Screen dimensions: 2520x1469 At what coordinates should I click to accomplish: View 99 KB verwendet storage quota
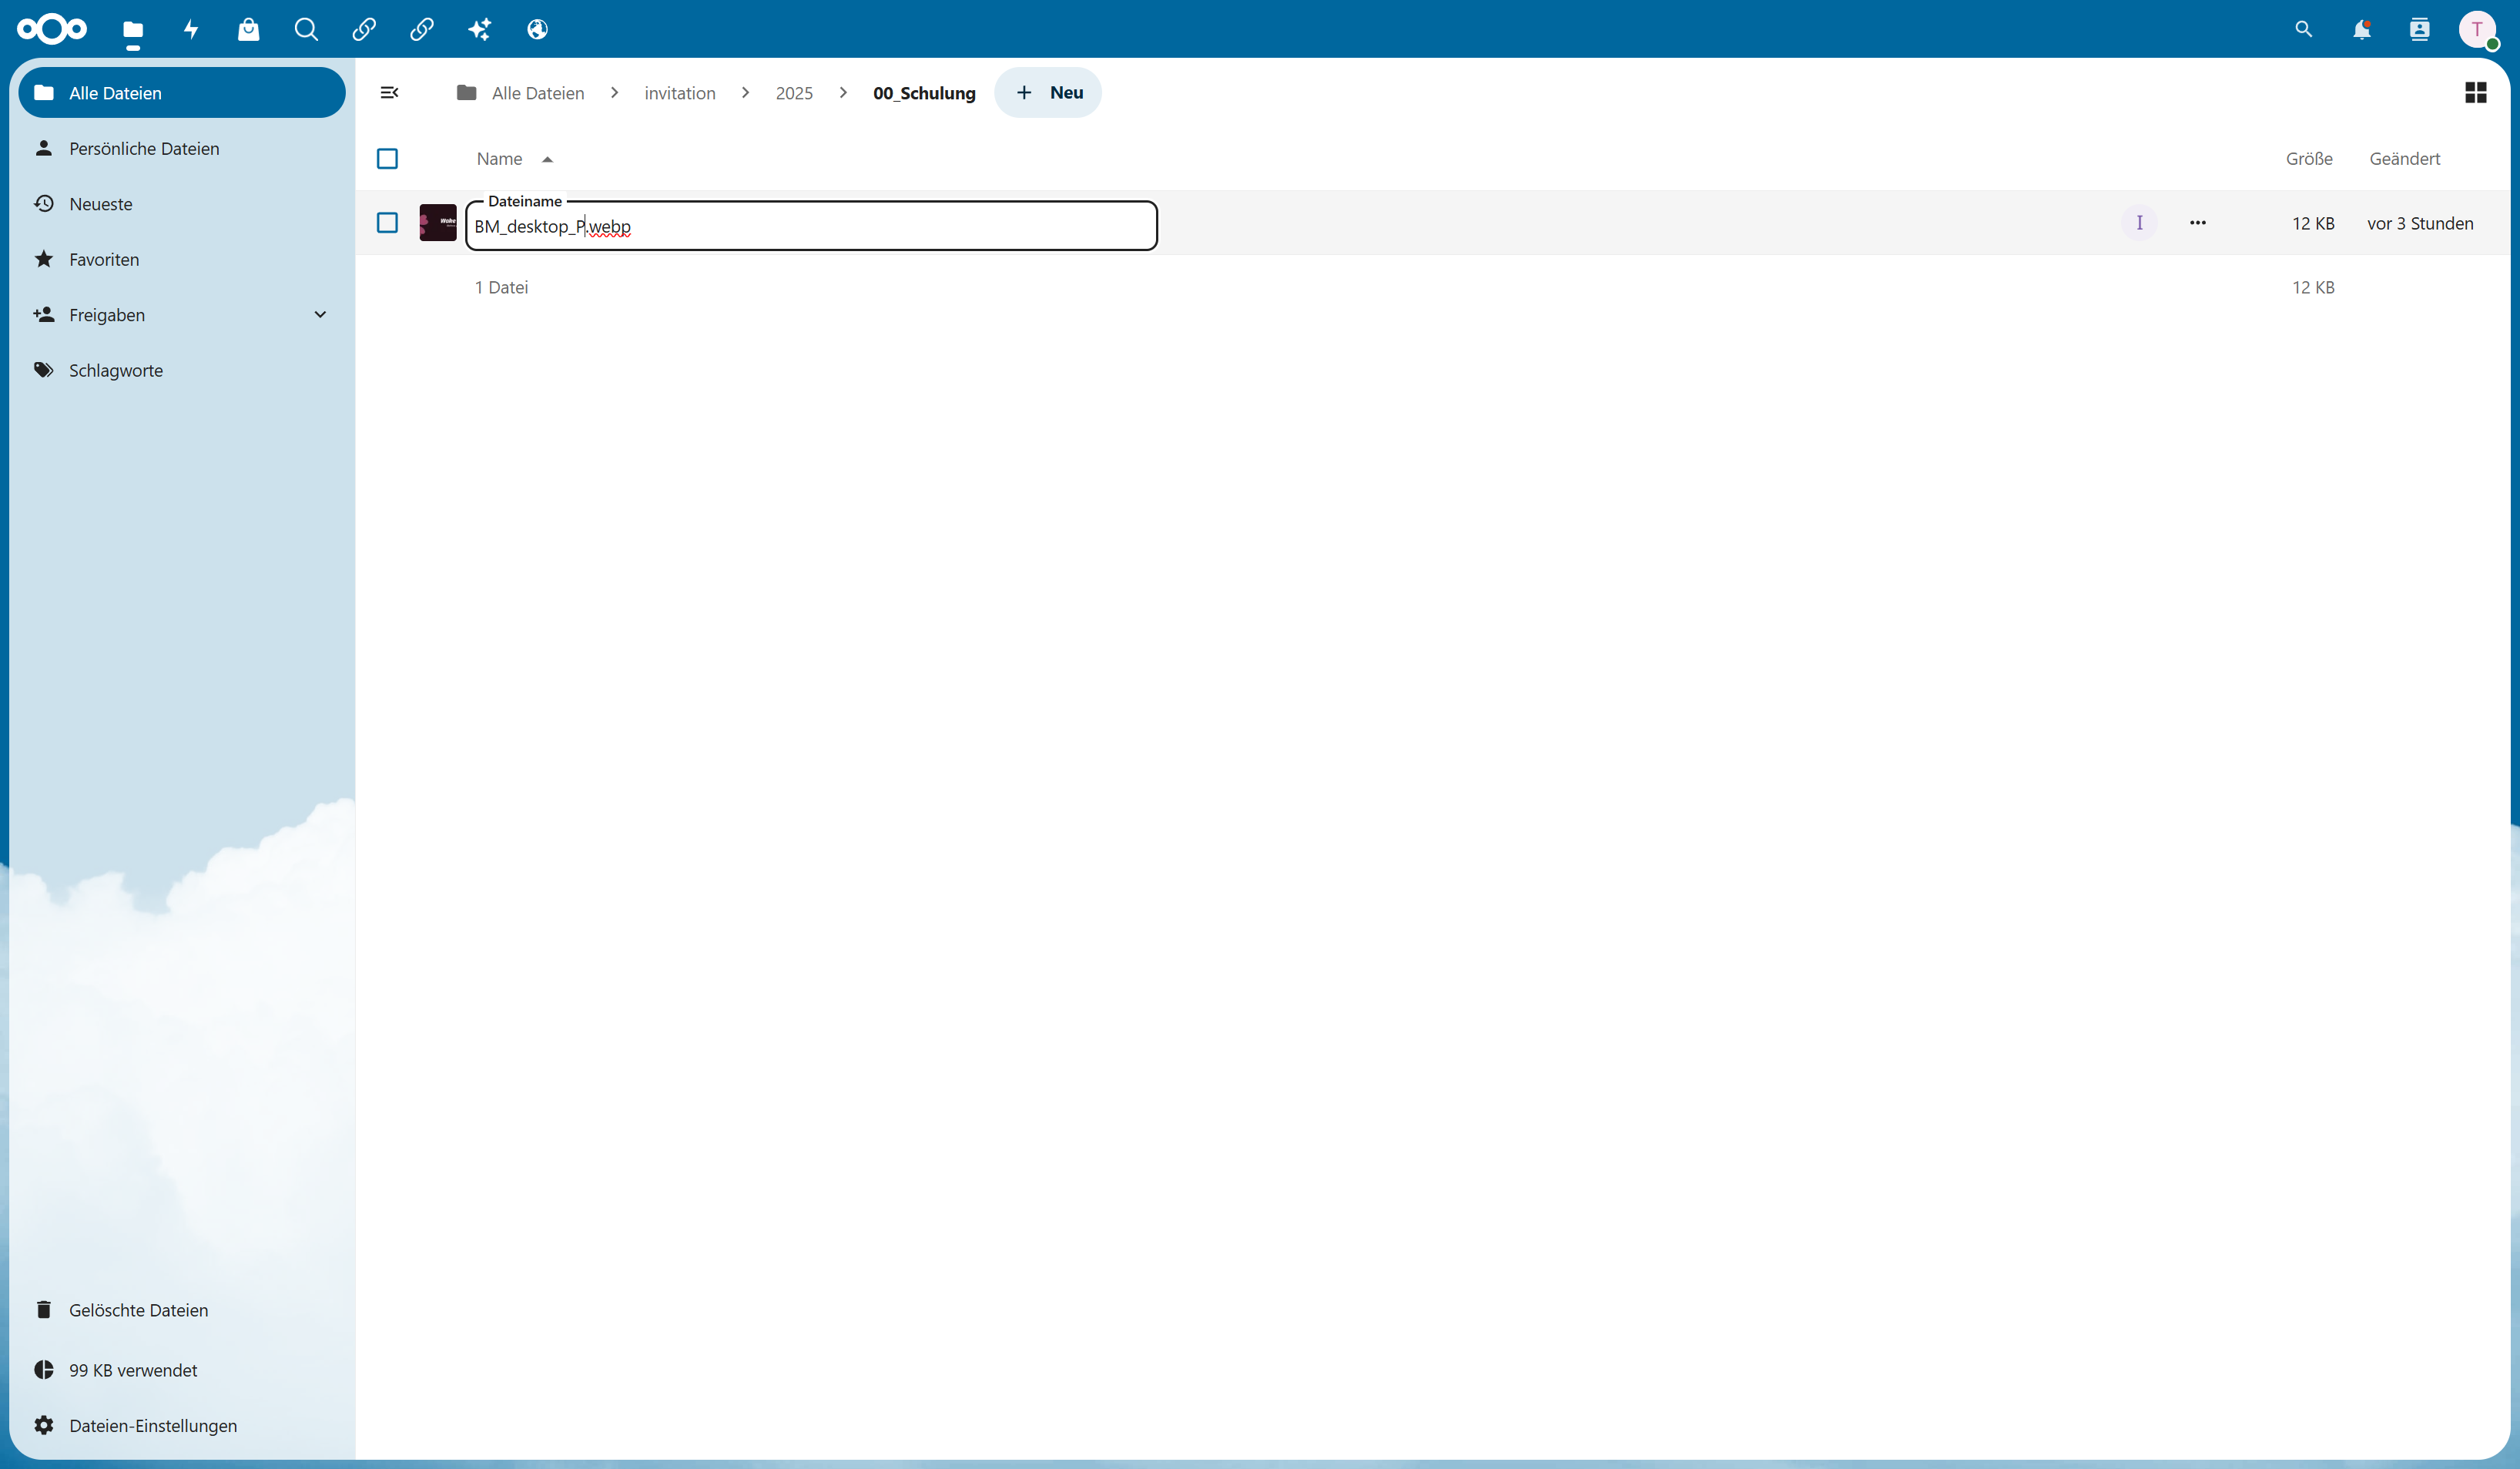182,1370
